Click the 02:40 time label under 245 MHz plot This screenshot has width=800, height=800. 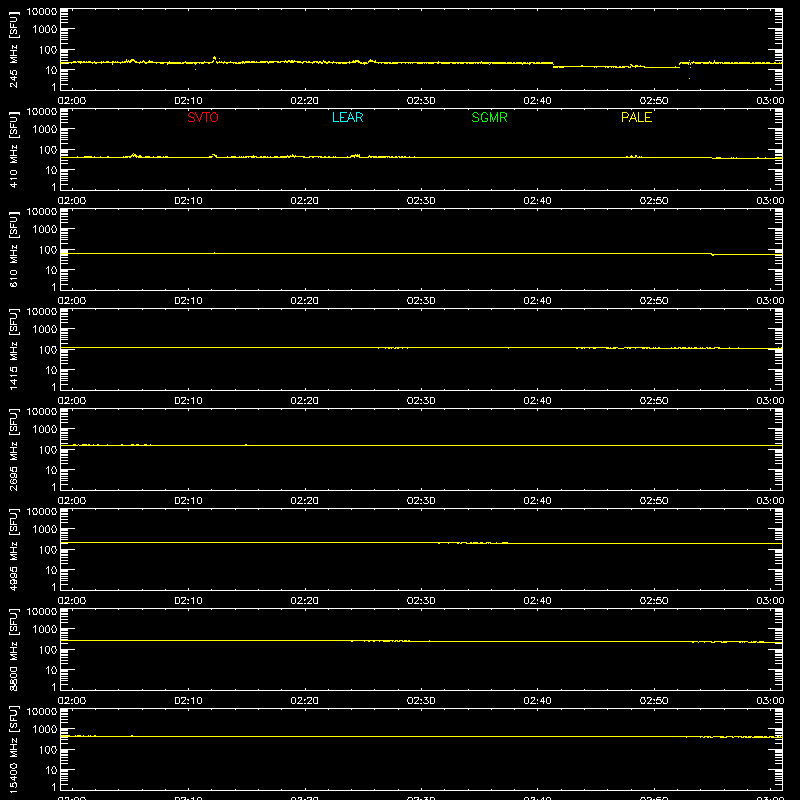[x=537, y=101]
